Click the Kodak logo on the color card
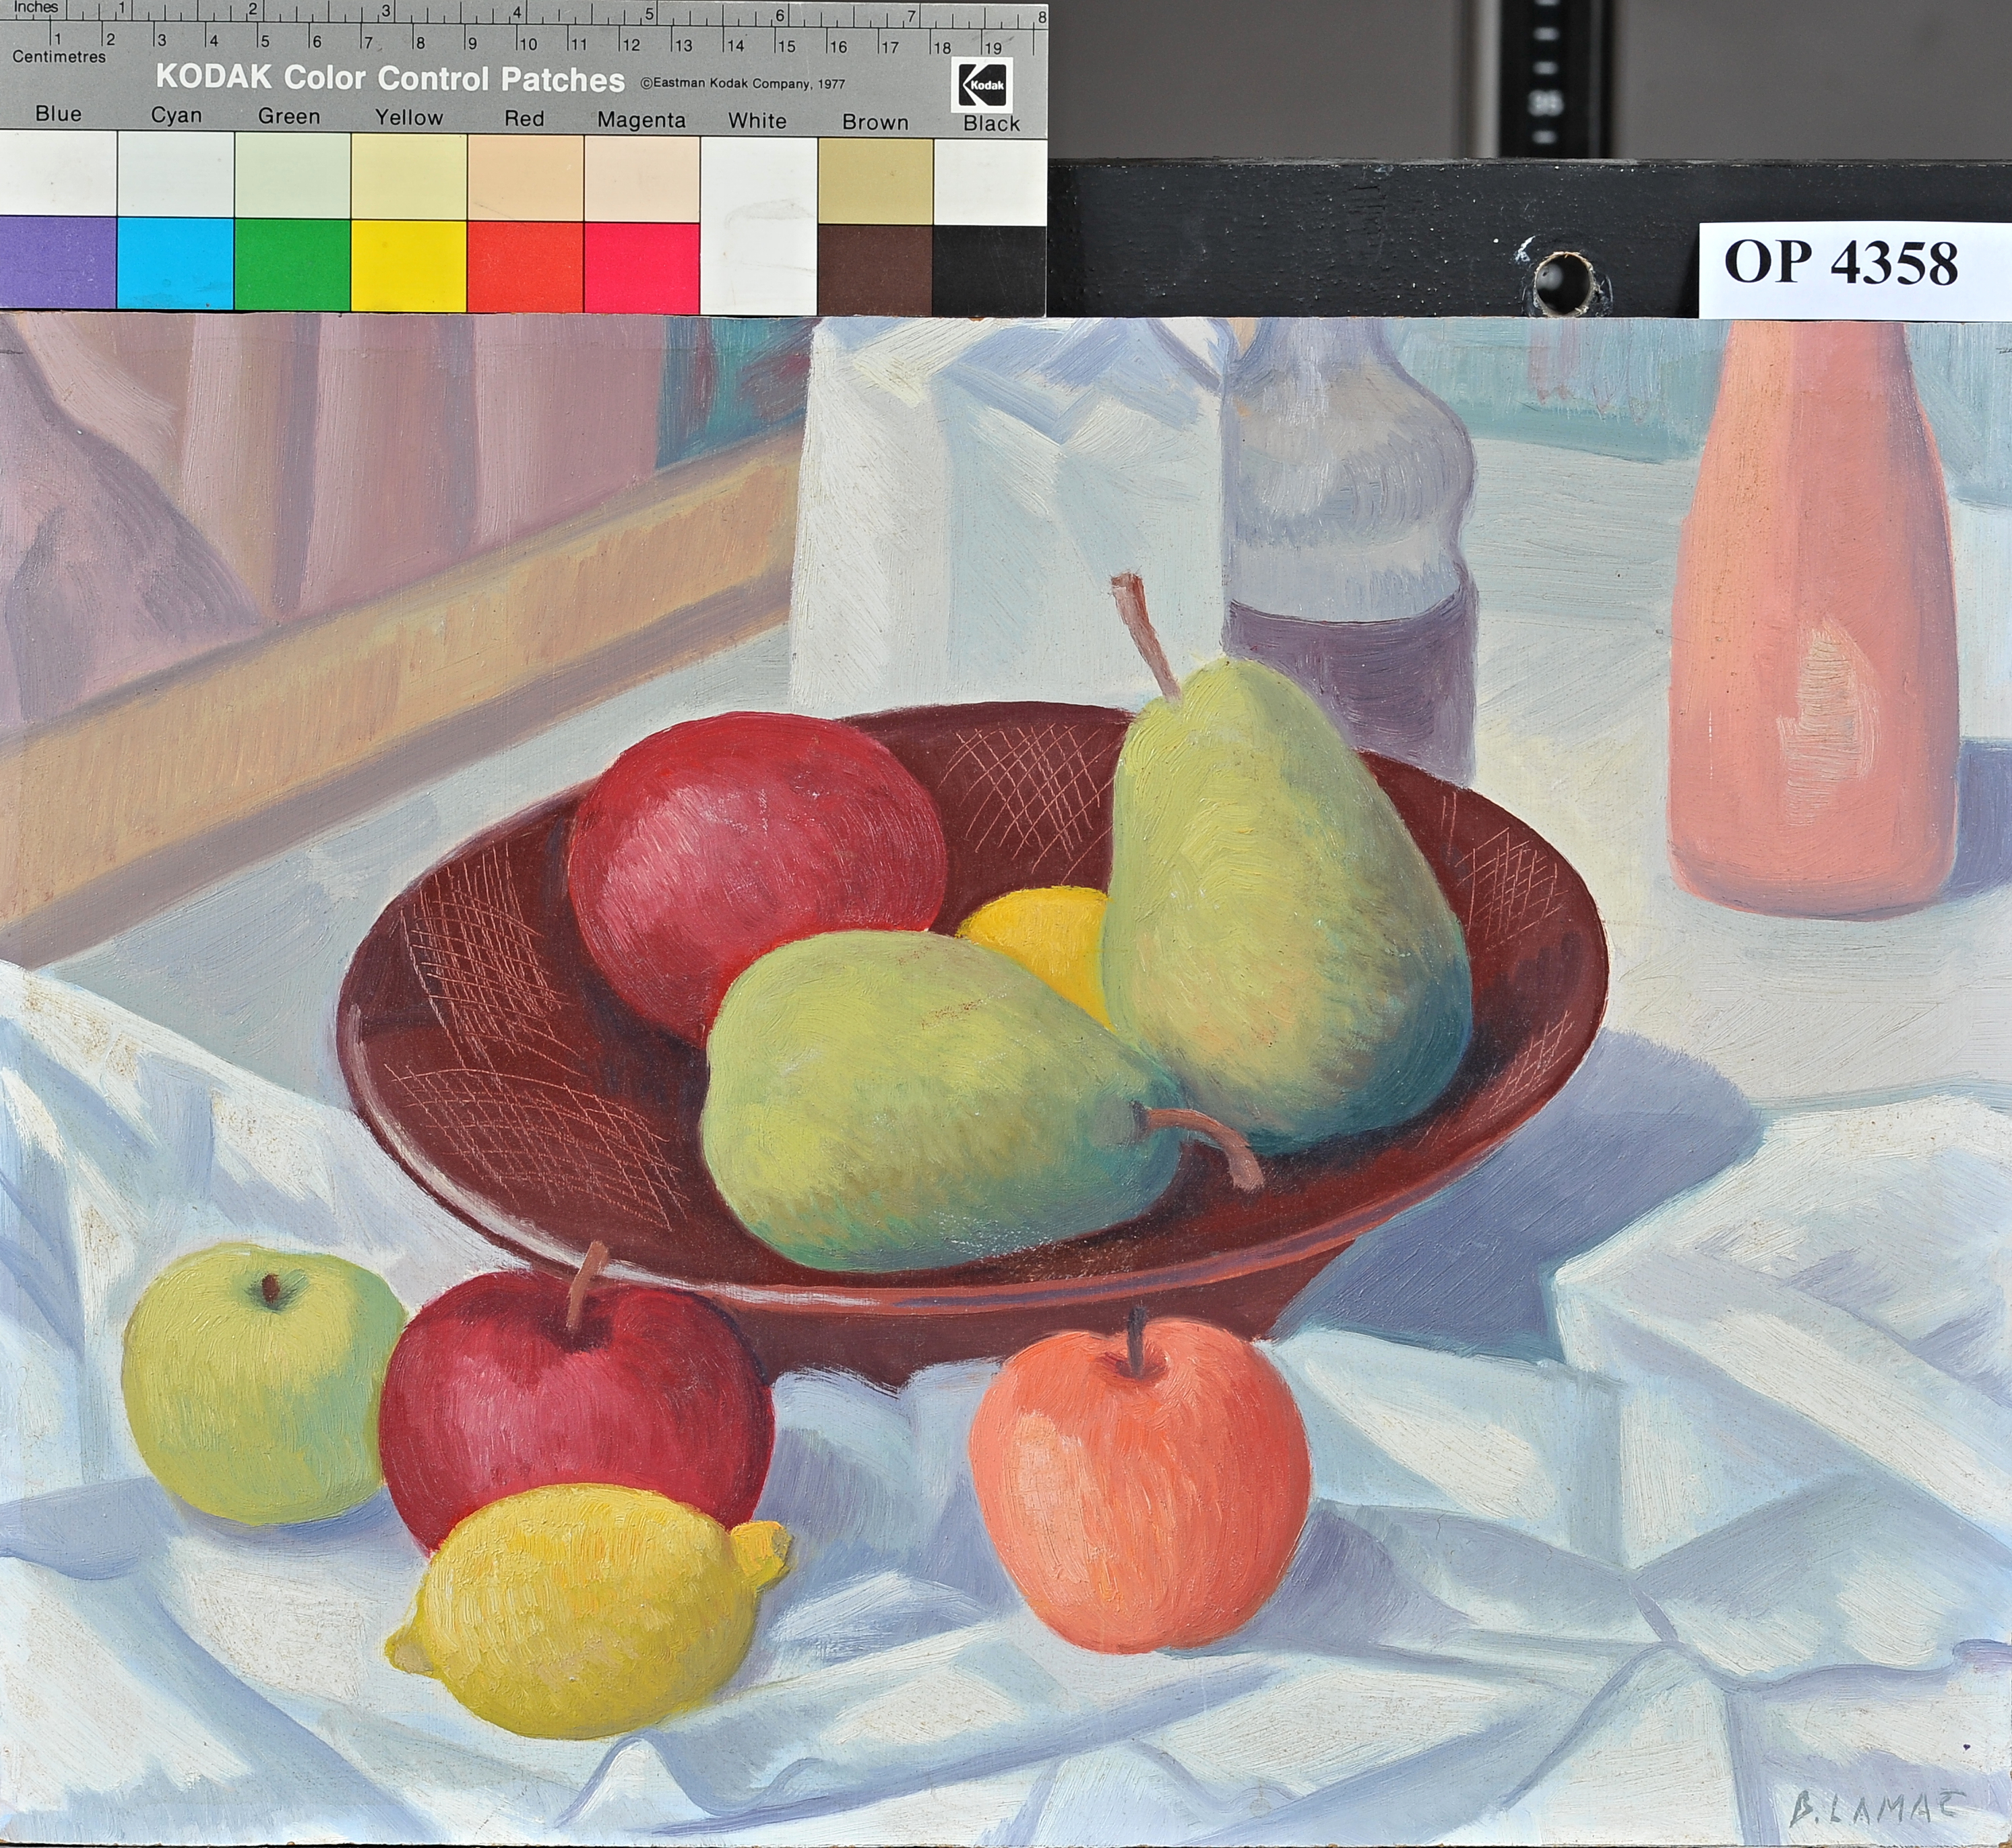 [x=983, y=84]
